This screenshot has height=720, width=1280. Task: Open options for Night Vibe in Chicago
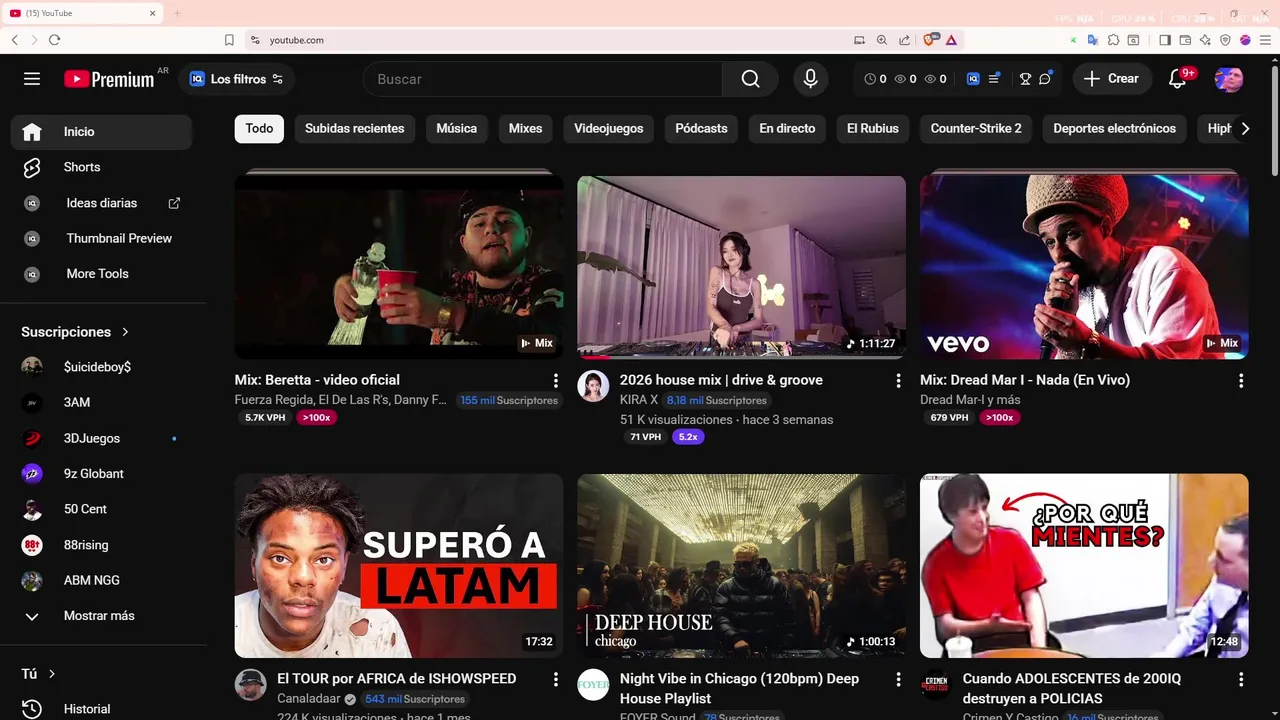tap(898, 680)
